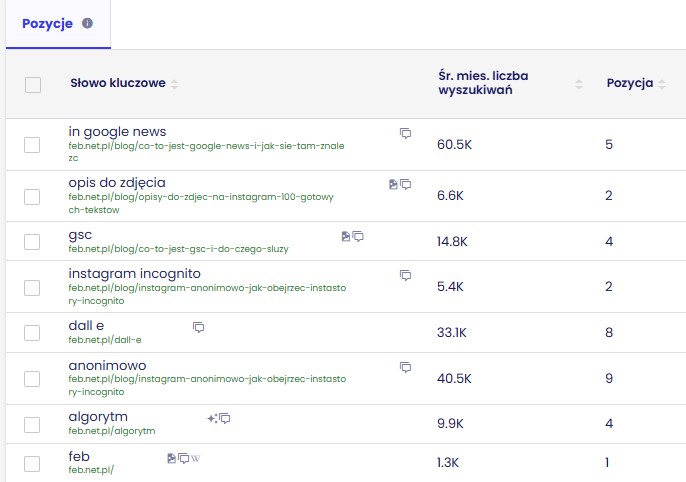Sort by Śr. mies. liczba wyszukiwań arrows

[578, 84]
